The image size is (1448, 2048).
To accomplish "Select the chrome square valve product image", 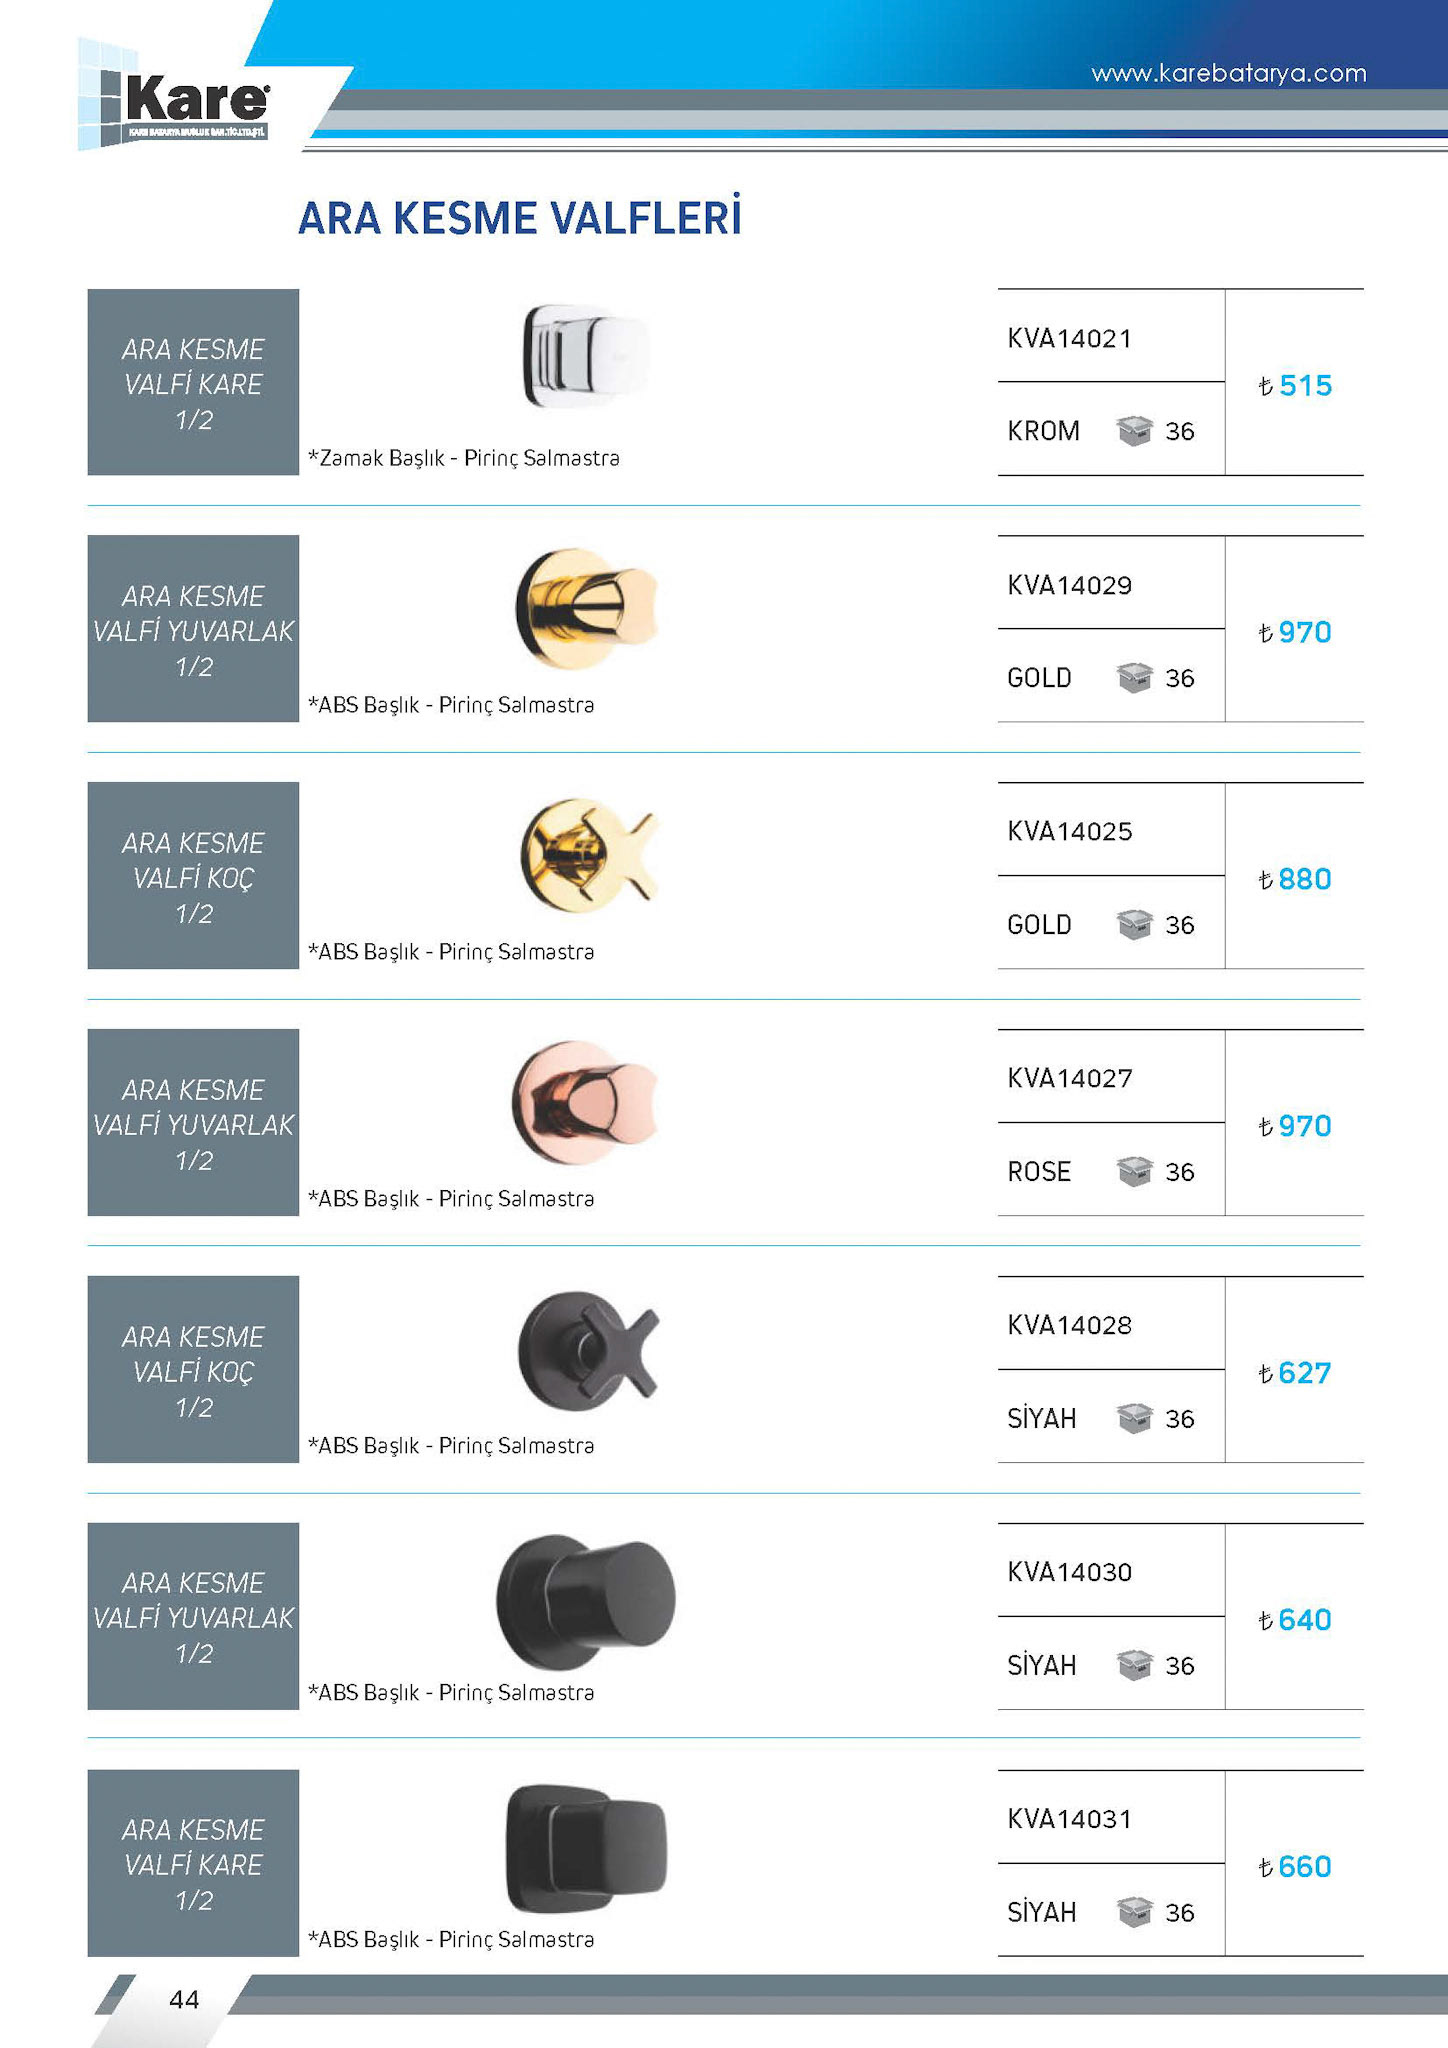I will pos(586,356).
